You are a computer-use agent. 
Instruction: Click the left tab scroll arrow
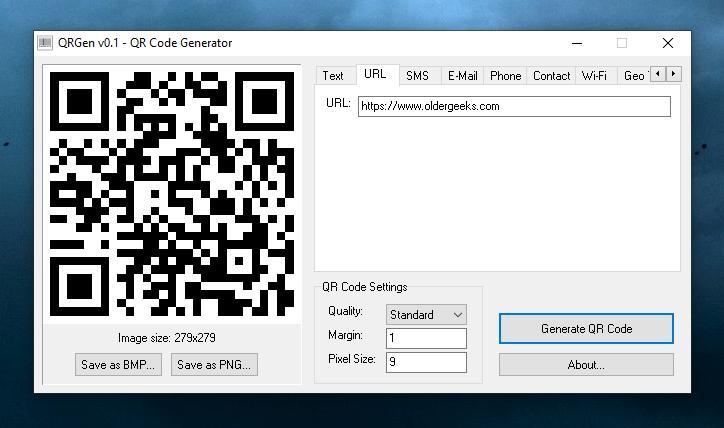[658, 74]
